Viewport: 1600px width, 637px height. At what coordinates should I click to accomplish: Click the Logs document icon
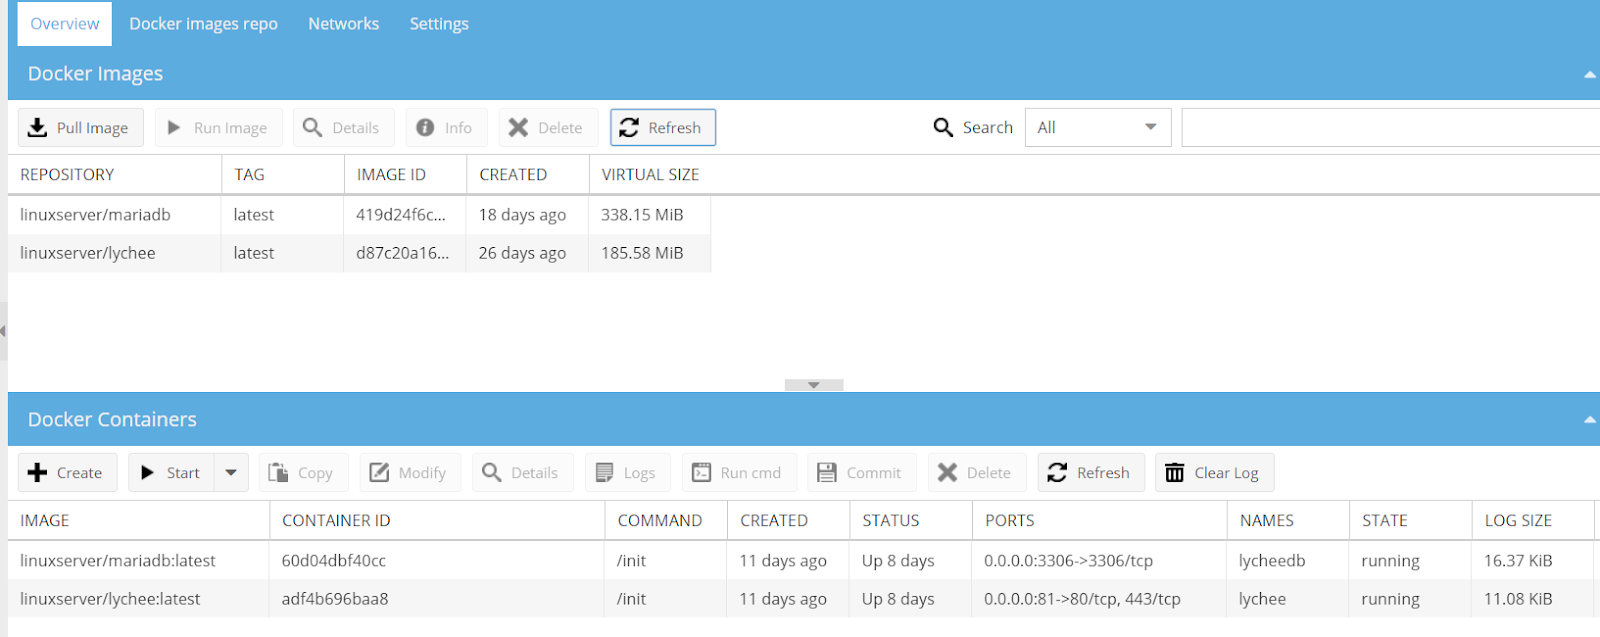click(x=604, y=473)
